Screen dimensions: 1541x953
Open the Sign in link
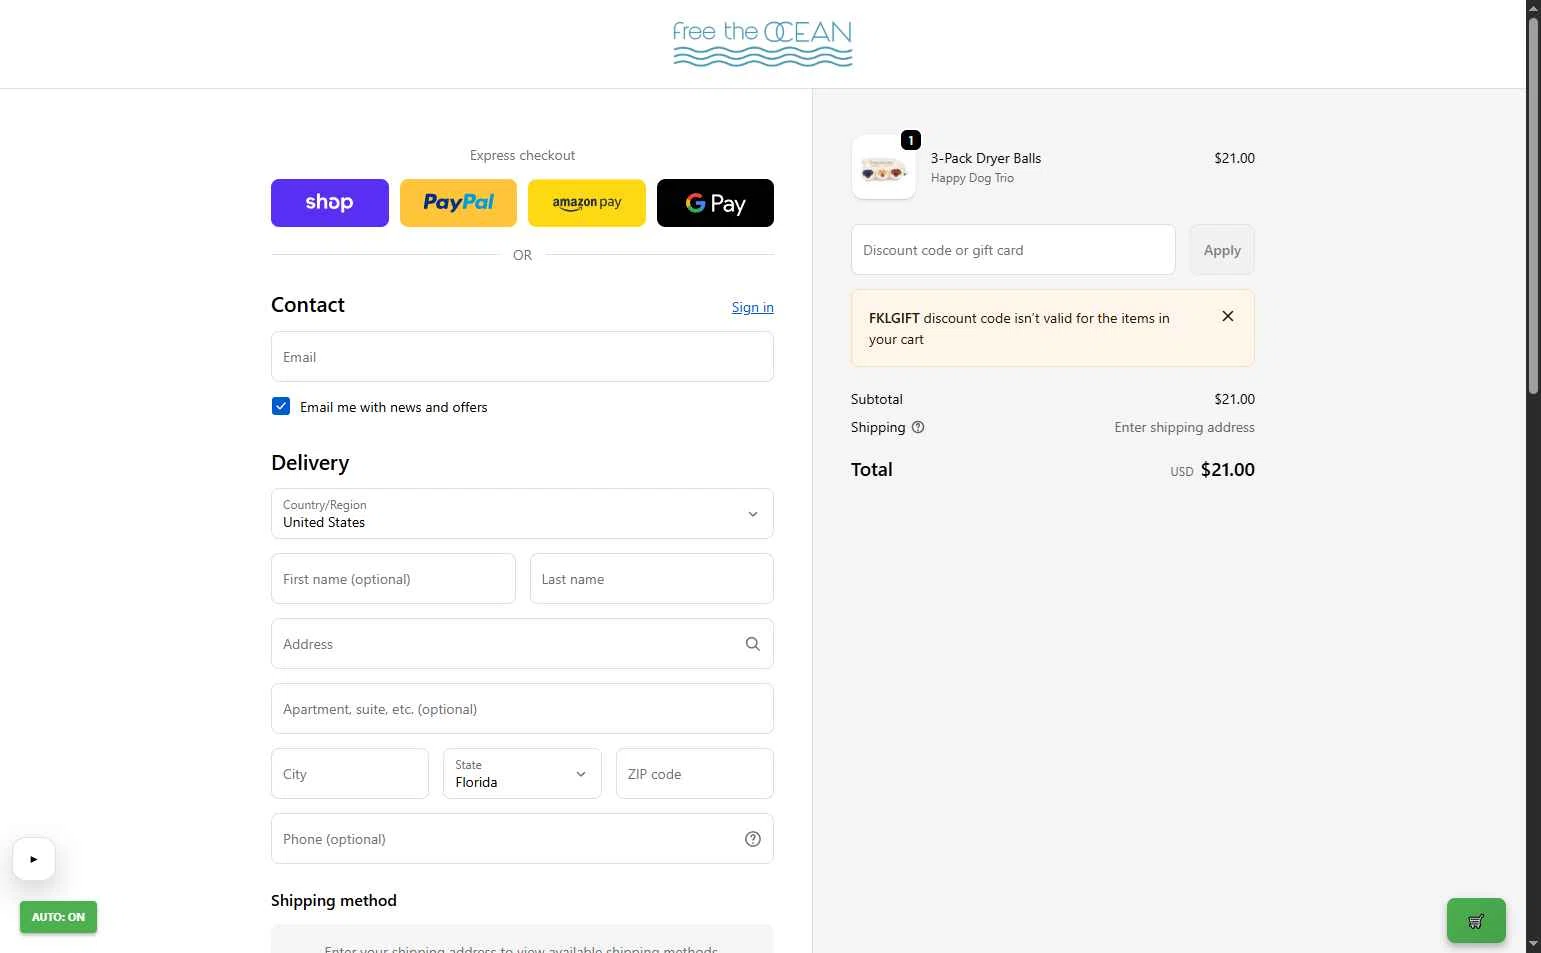coord(752,307)
